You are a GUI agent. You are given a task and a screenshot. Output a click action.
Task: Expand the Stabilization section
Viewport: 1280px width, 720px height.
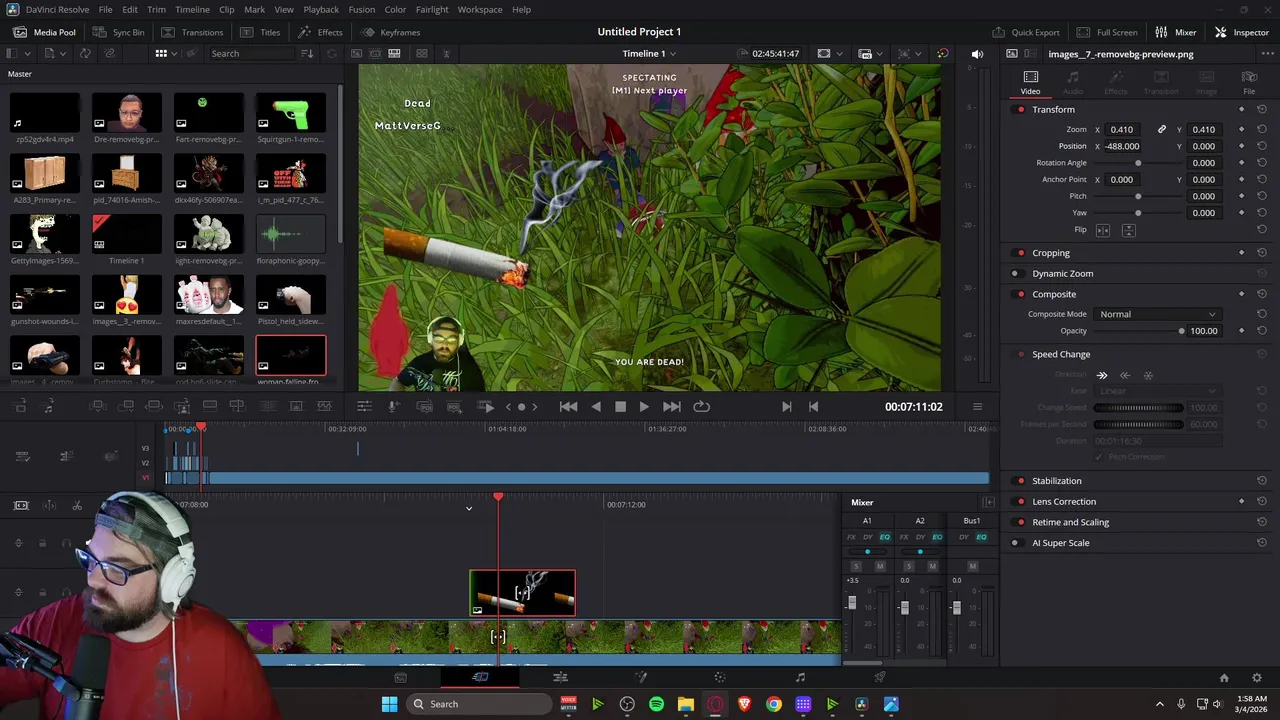coord(1056,481)
